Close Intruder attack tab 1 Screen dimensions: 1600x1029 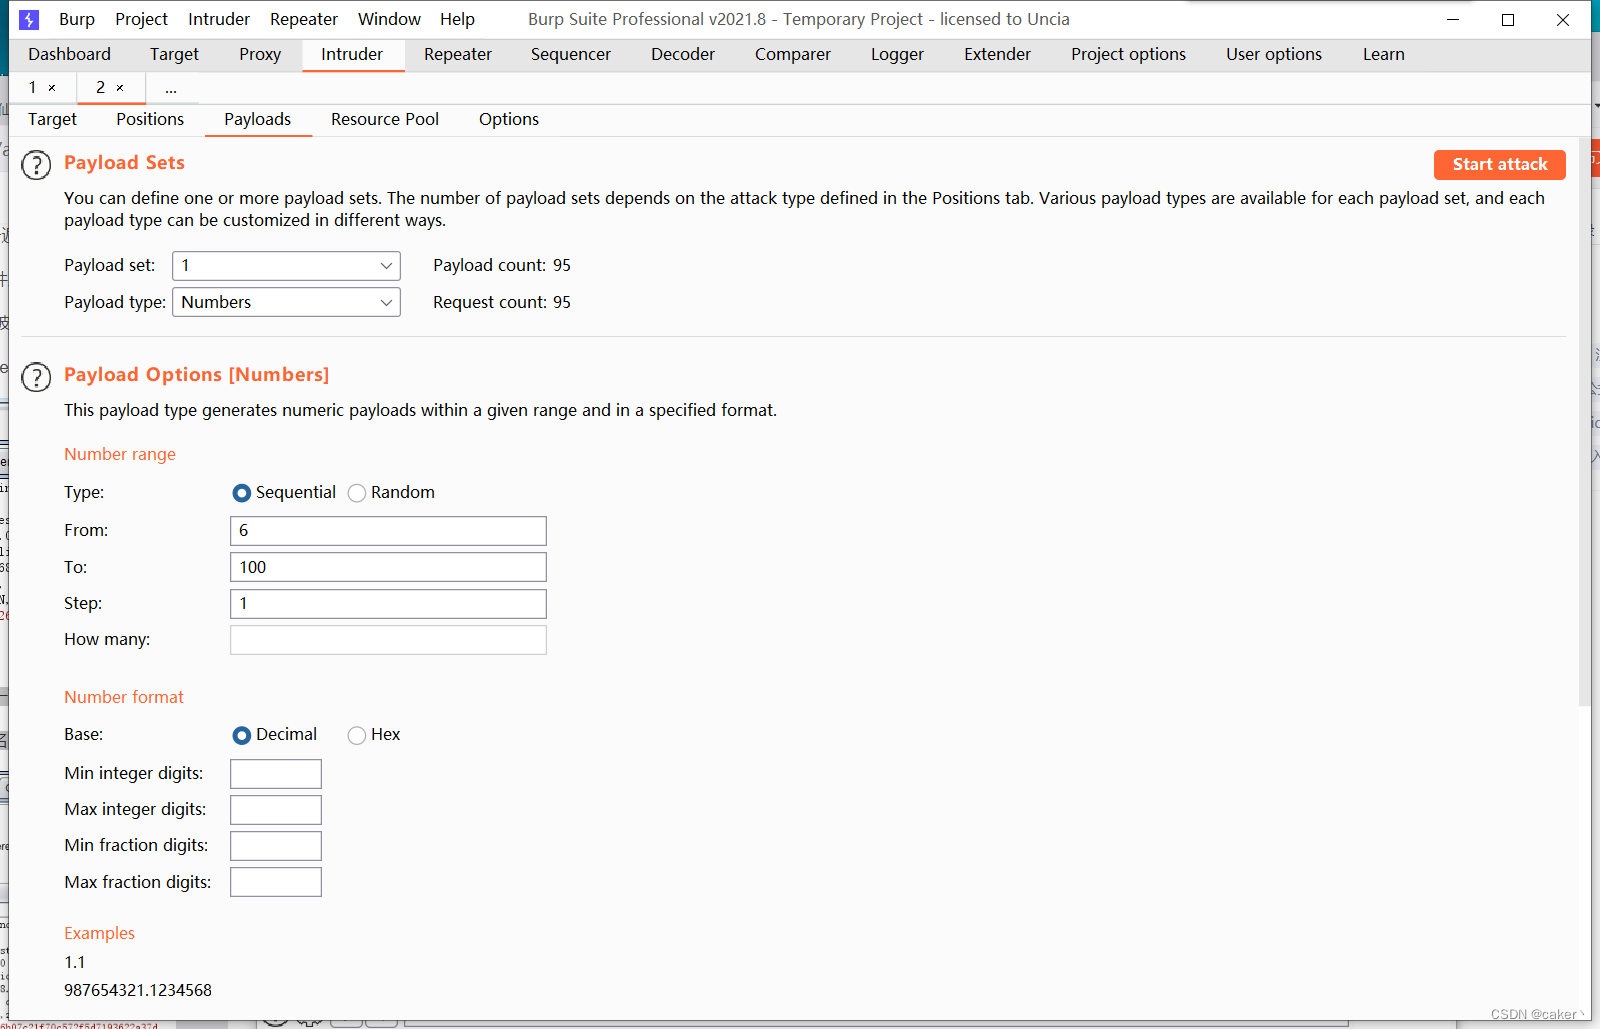(52, 88)
